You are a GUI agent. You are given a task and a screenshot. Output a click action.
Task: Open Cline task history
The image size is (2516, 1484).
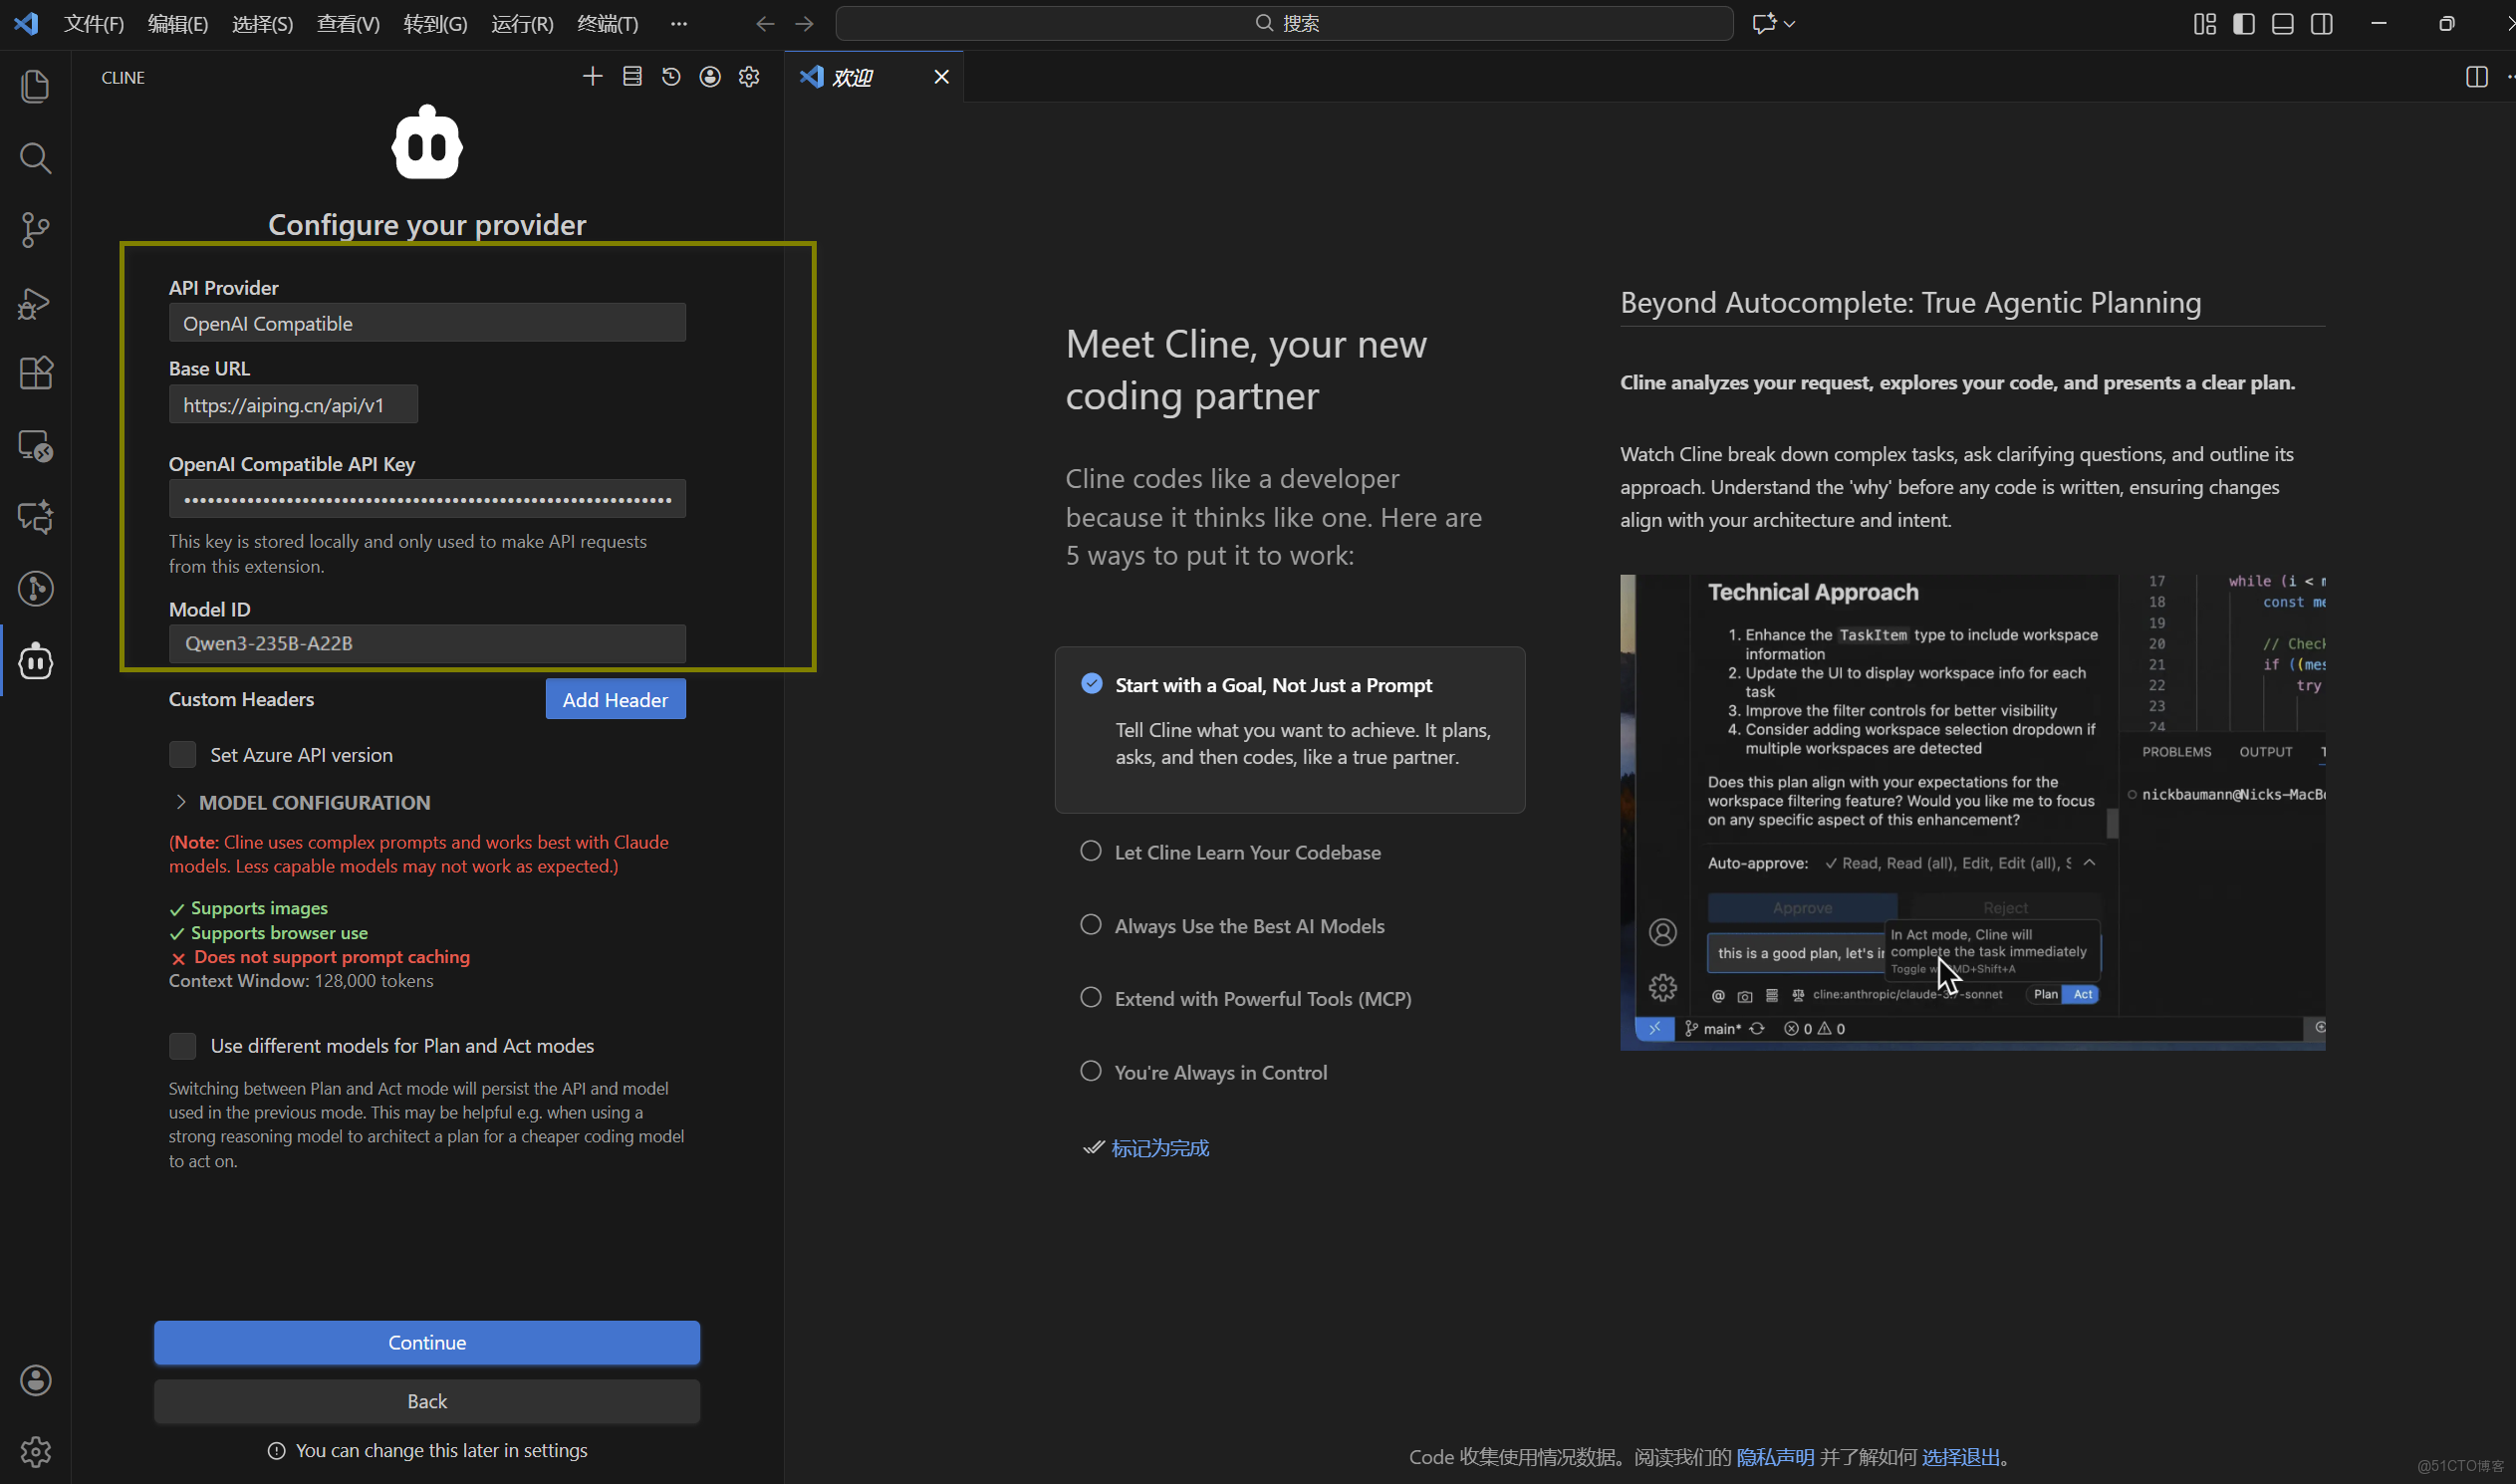[671, 77]
